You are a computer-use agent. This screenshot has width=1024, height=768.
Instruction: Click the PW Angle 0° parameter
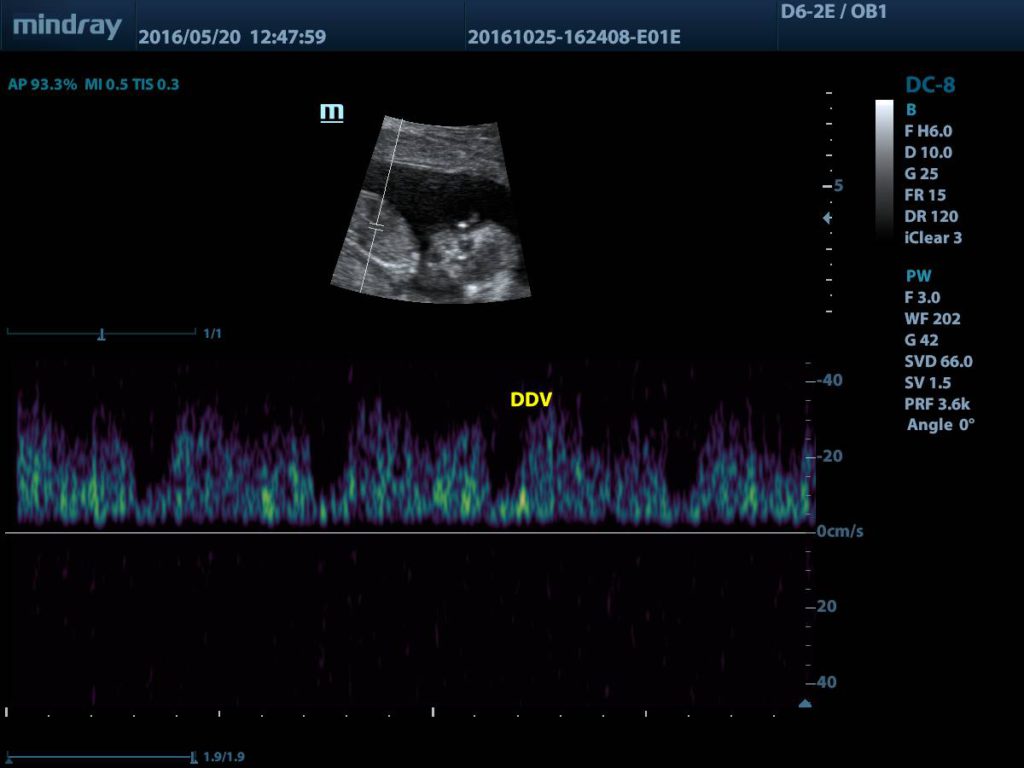tap(940, 425)
